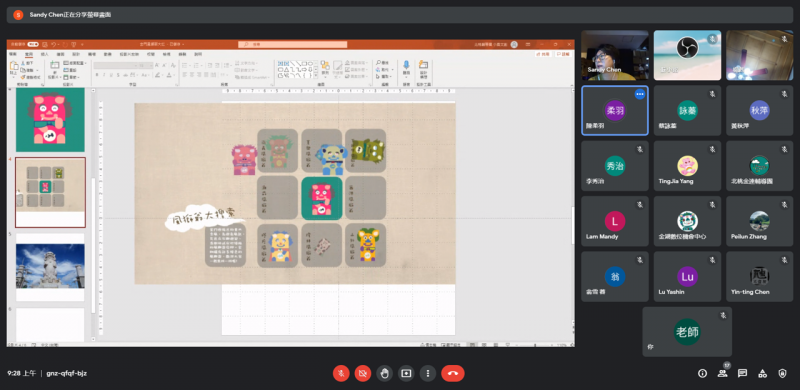Click the center pink lion tile on slide
The image size is (800, 390).
coord(321,198)
